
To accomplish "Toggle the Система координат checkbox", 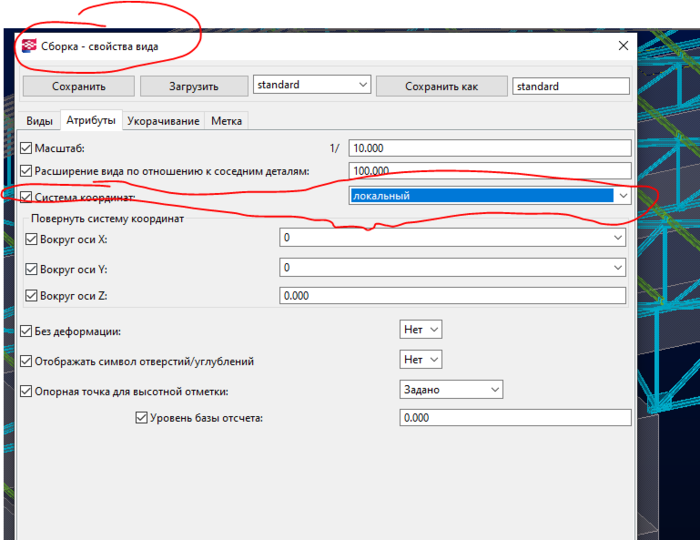I will pyautogui.click(x=26, y=197).
